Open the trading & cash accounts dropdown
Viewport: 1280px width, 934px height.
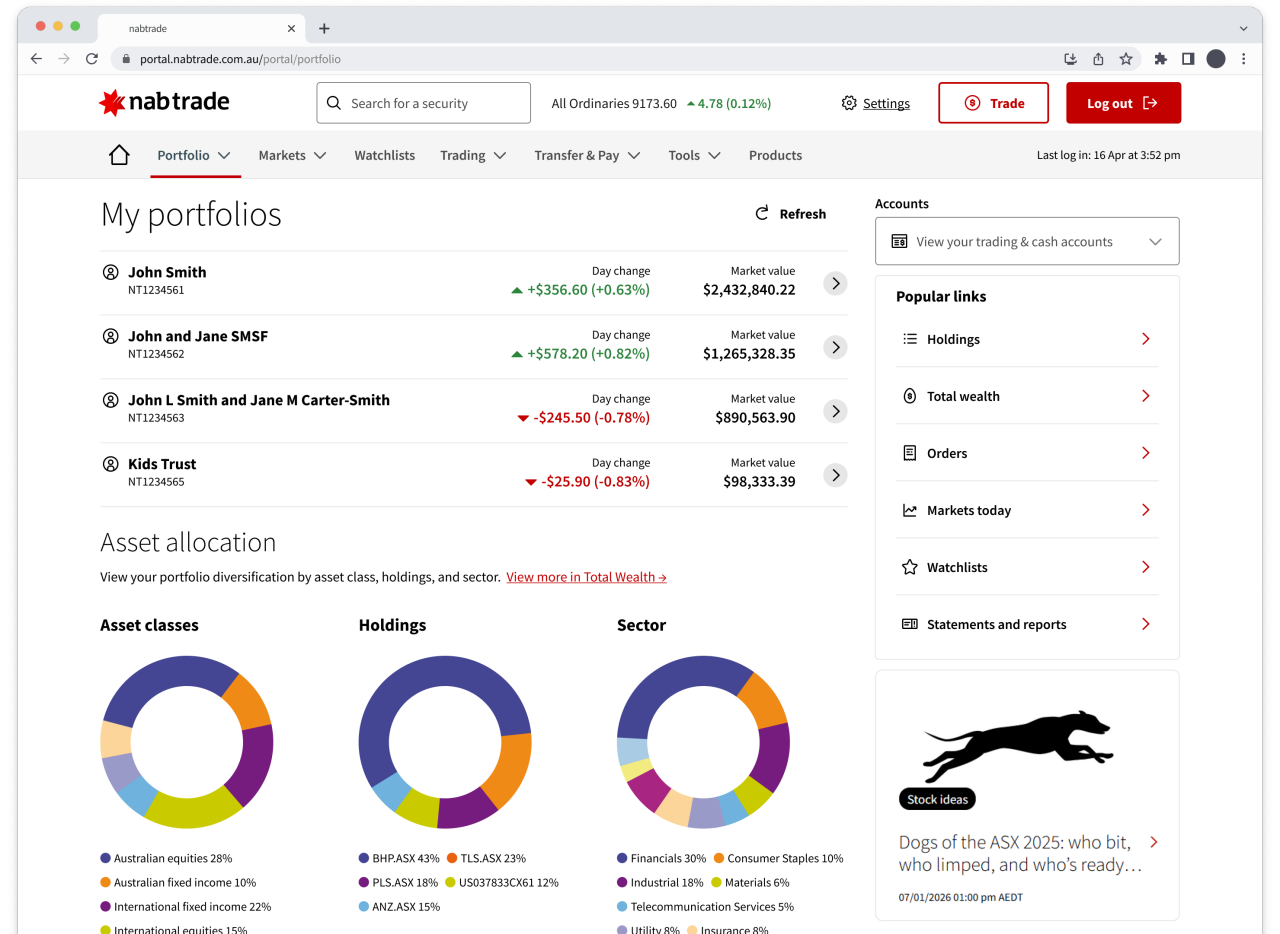[1027, 241]
